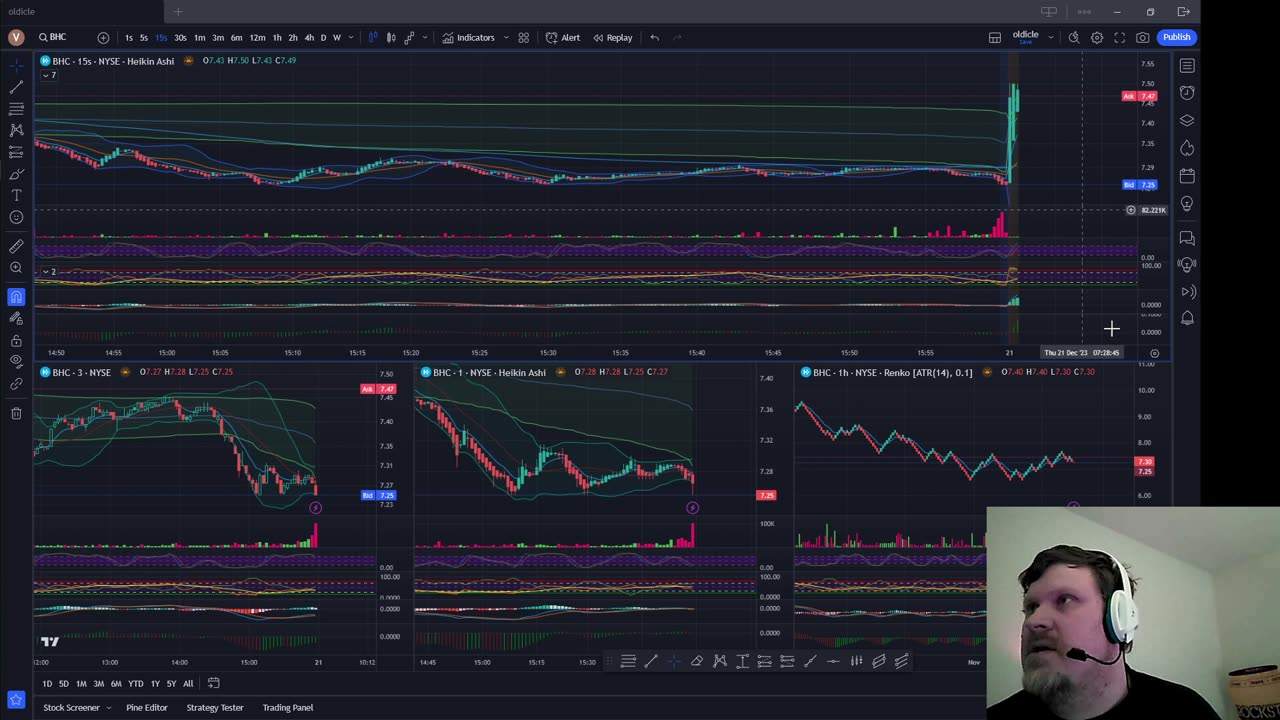
Task: Open the ideas stream broadcast icon
Action: [x=1187, y=264]
